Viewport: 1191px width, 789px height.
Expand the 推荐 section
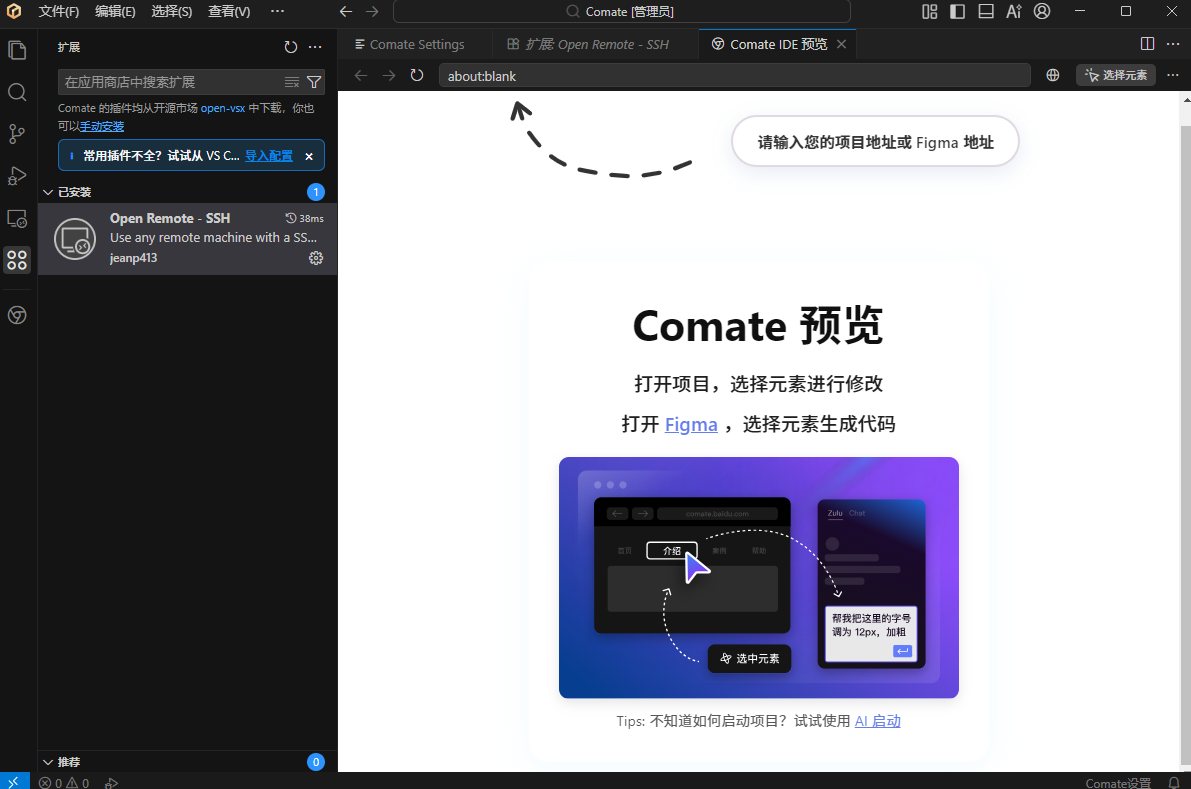point(47,762)
